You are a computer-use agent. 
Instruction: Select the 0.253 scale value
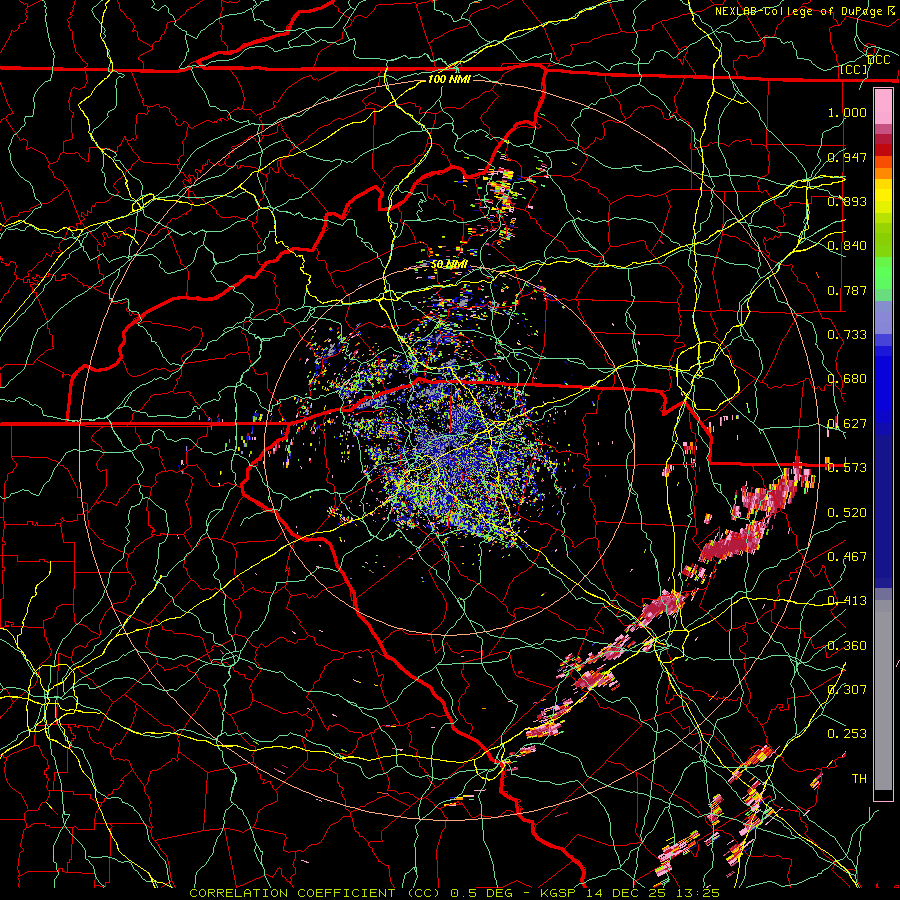(x=847, y=733)
